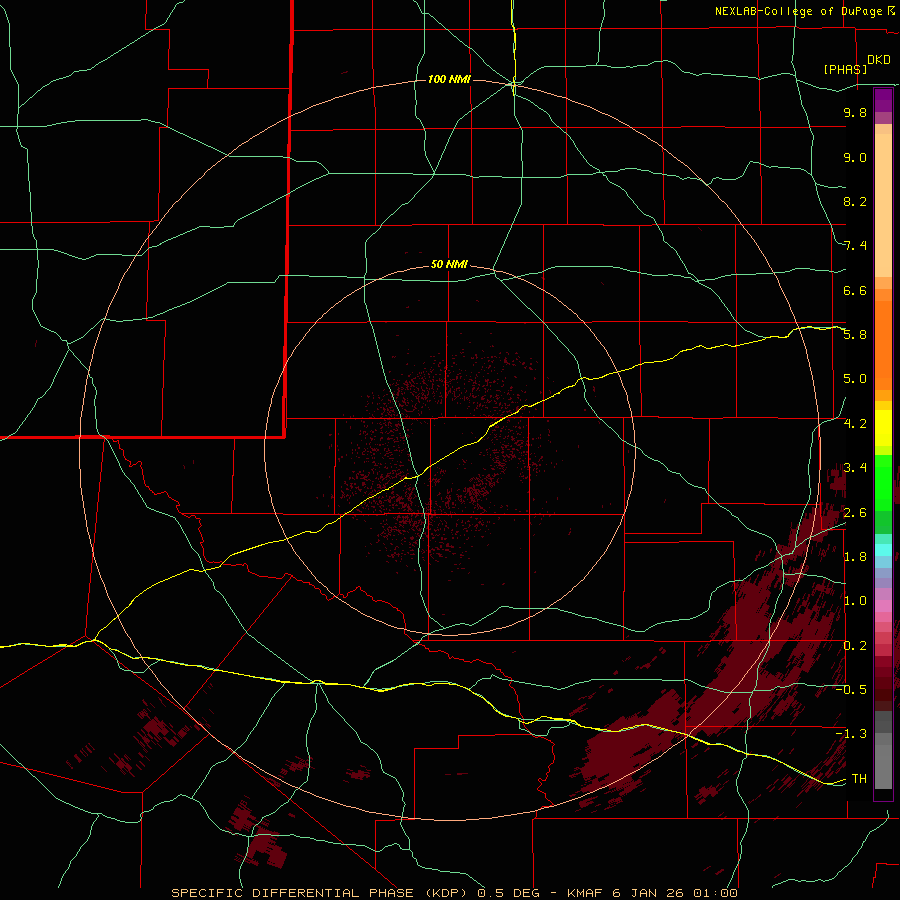Select the 50 NMI range ring label
This screenshot has height=900, width=900.
tap(449, 264)
